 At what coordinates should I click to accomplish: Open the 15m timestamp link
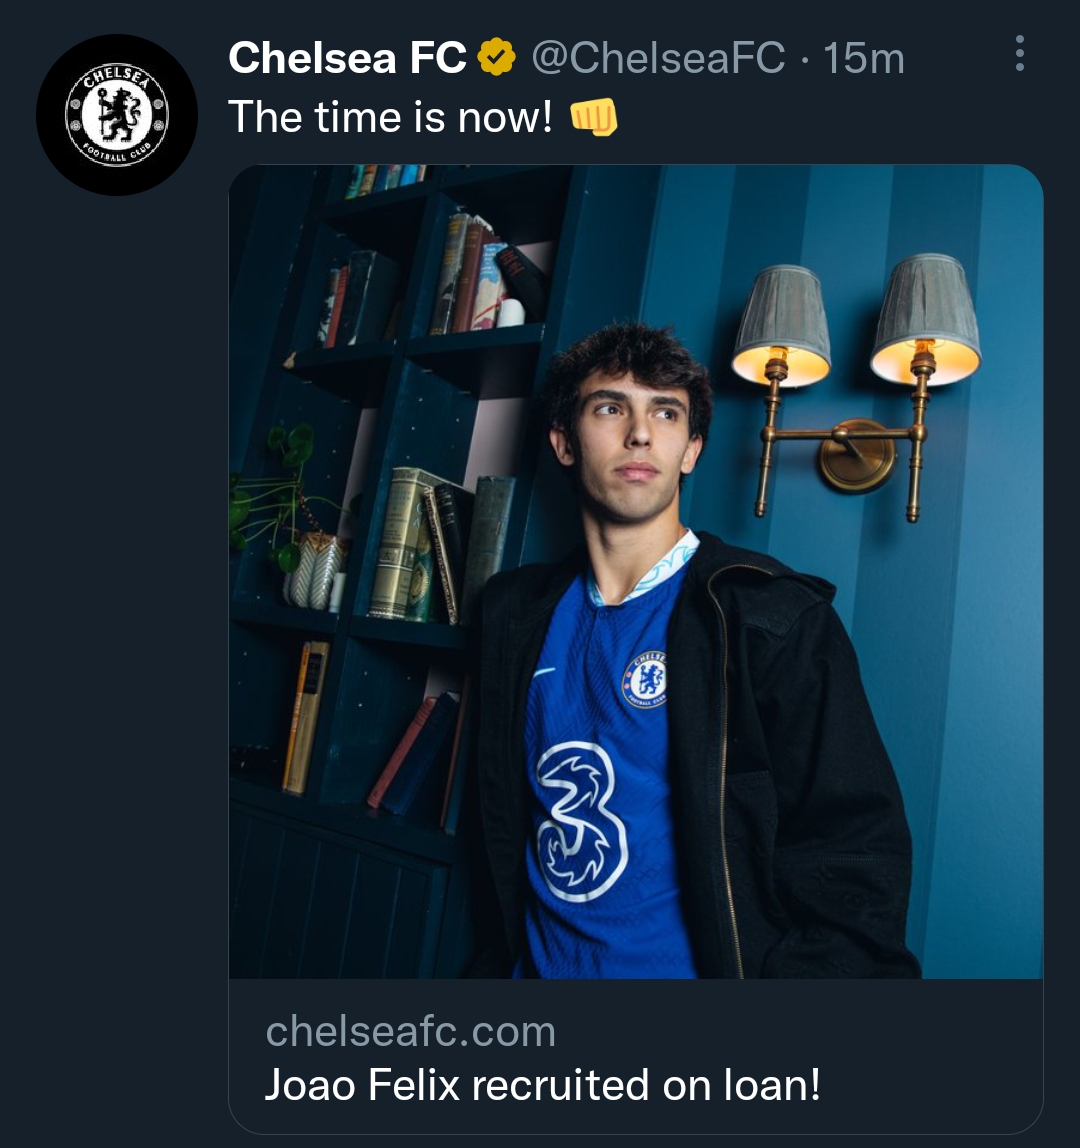pyautogui.click(x=864, y=58)
